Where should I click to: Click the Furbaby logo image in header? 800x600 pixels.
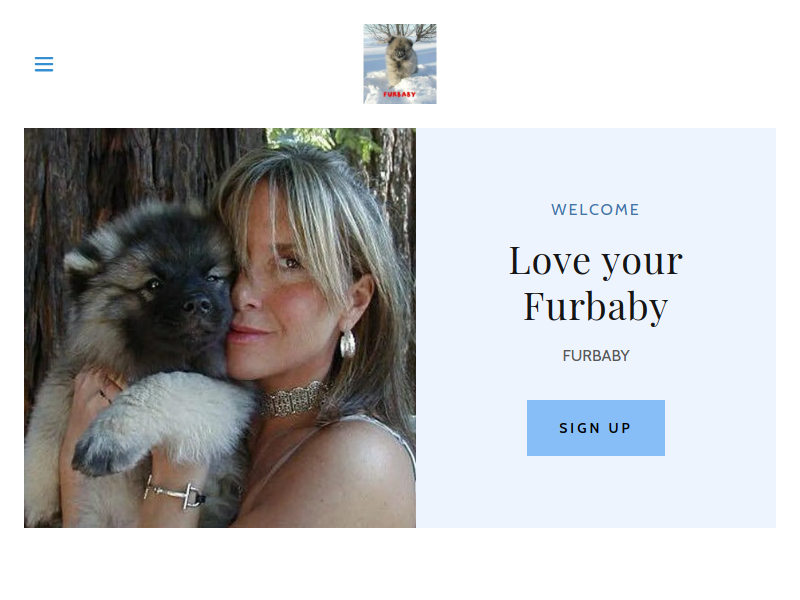pyautogui.click(x=399, y=64)
